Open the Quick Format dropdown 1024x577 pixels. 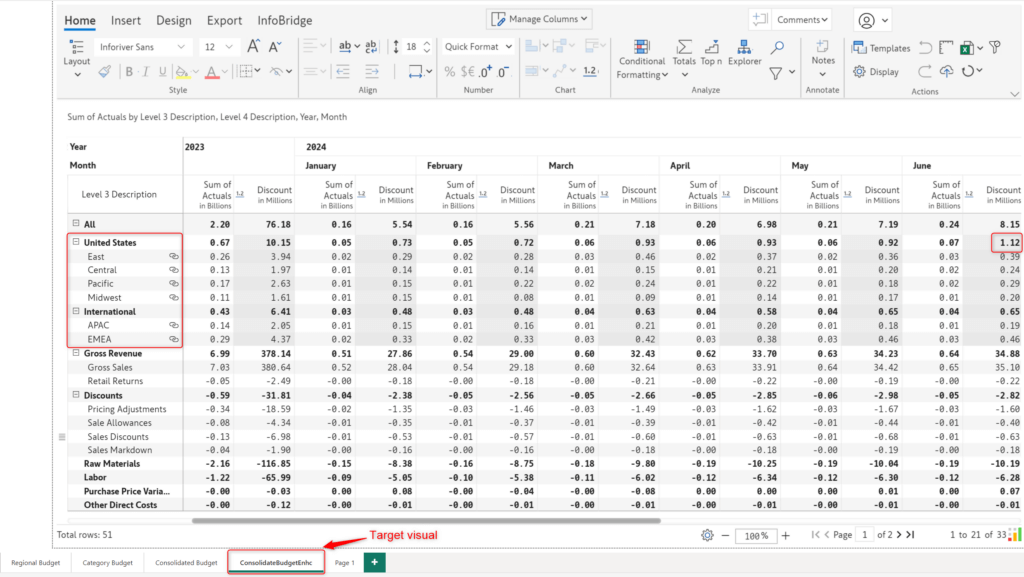(x=477, y=47)
